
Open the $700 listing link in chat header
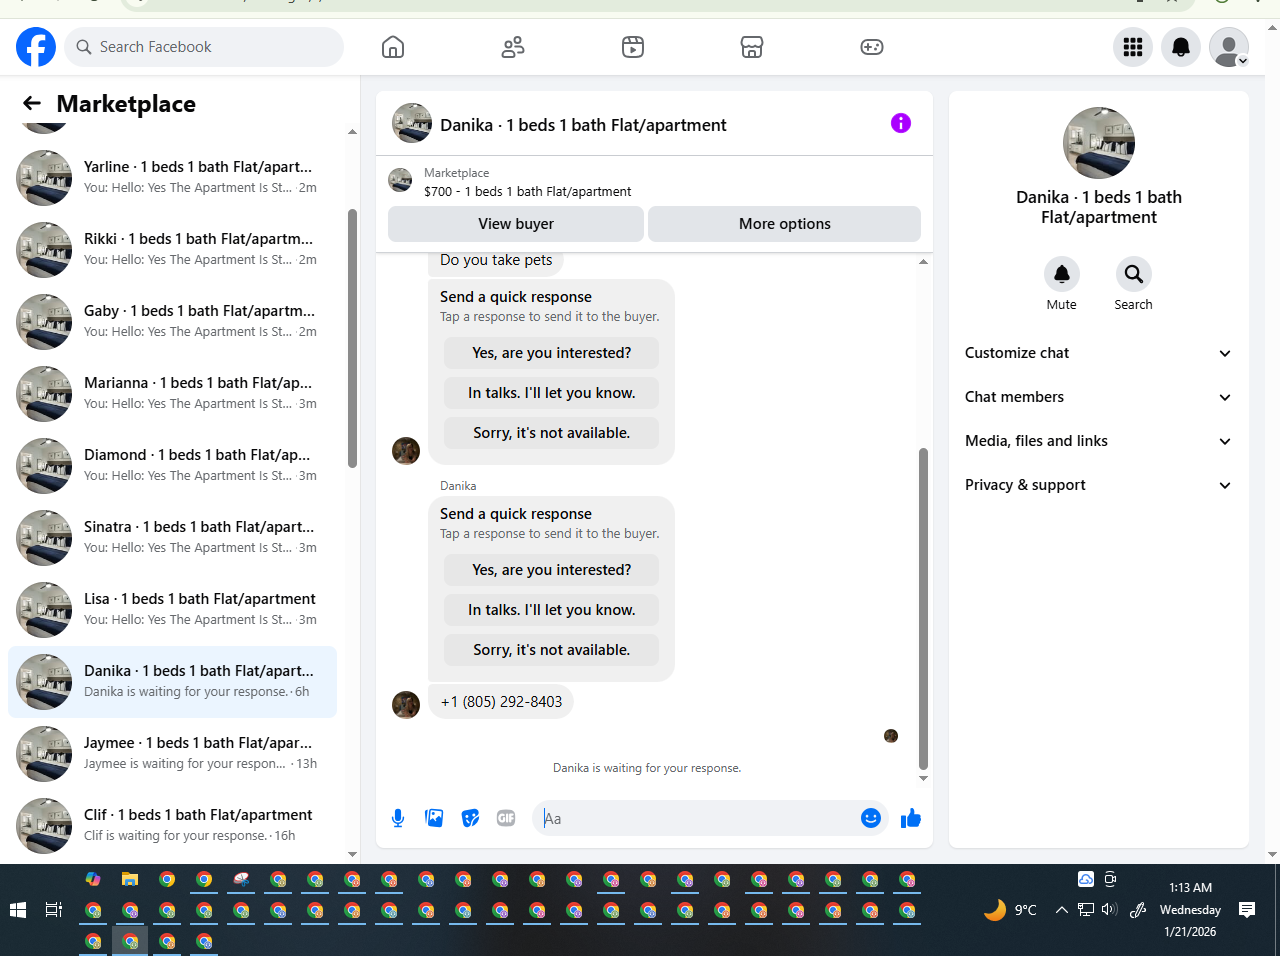(x=528, y=191)
